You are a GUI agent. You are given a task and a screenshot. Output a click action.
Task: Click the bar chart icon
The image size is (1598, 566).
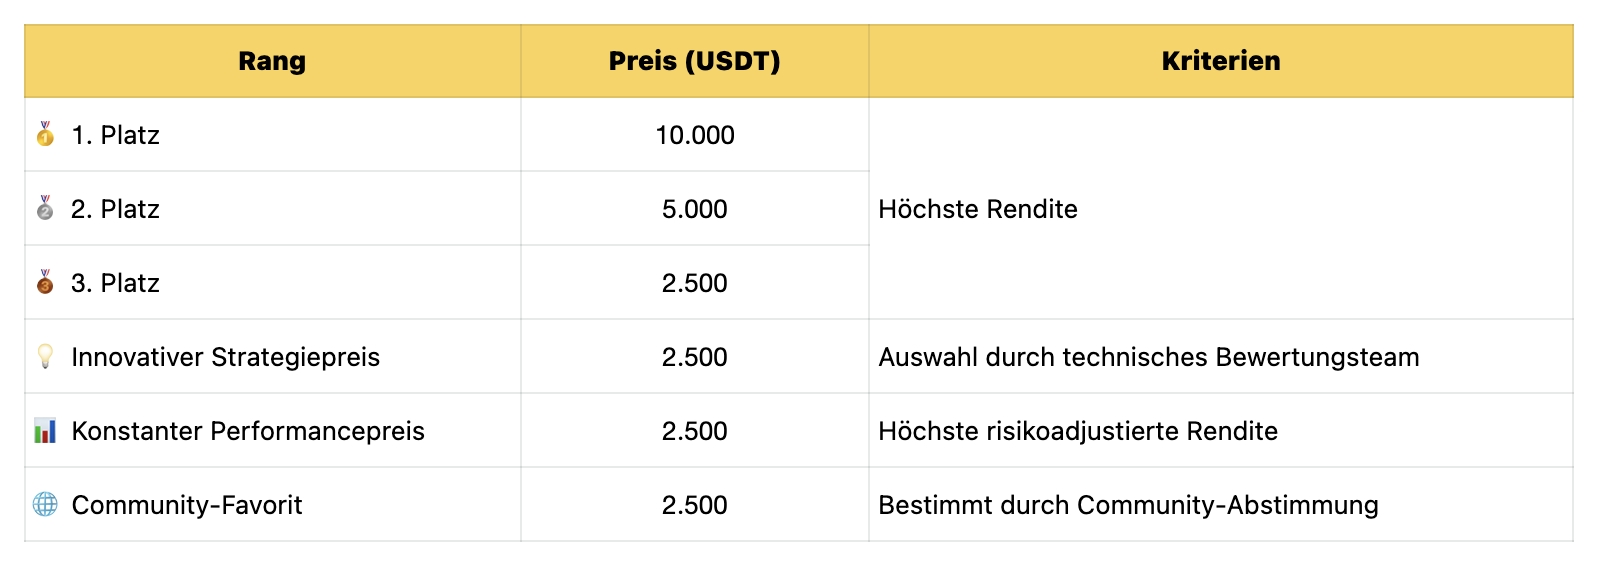pyautogui.click(x=45, y=431)
